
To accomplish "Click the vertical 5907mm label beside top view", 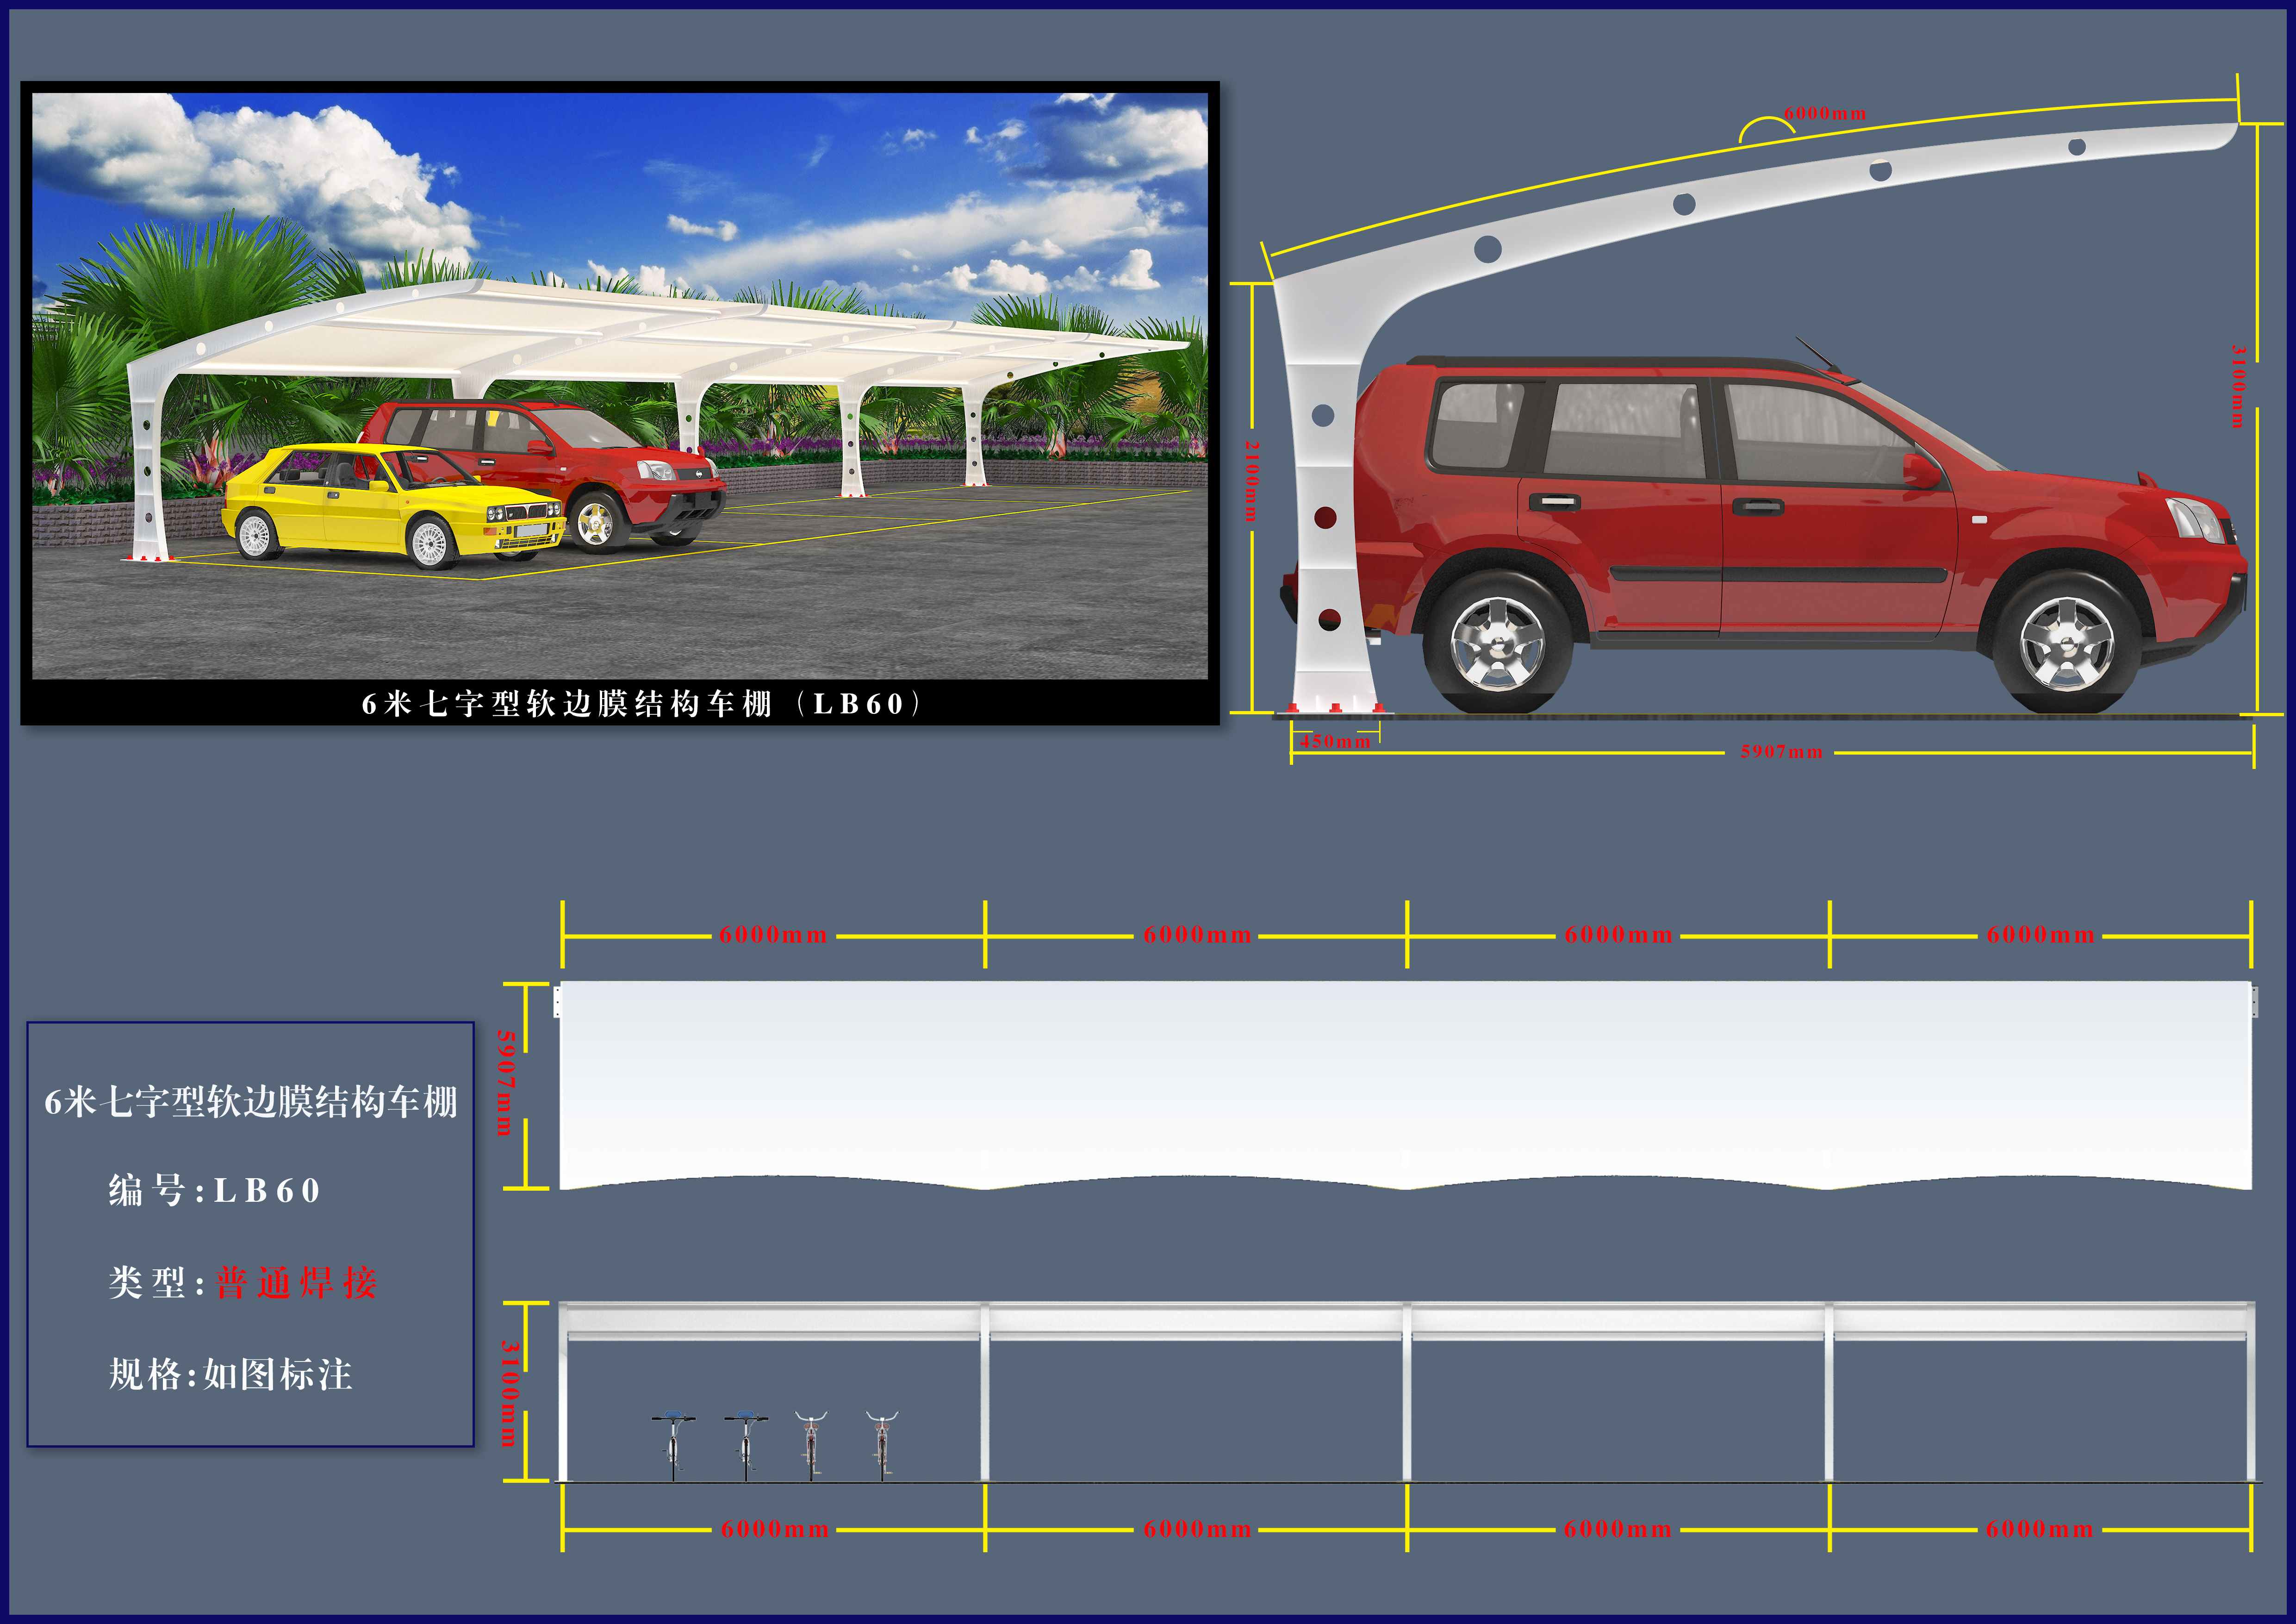I will click(x=506, y=1083).
